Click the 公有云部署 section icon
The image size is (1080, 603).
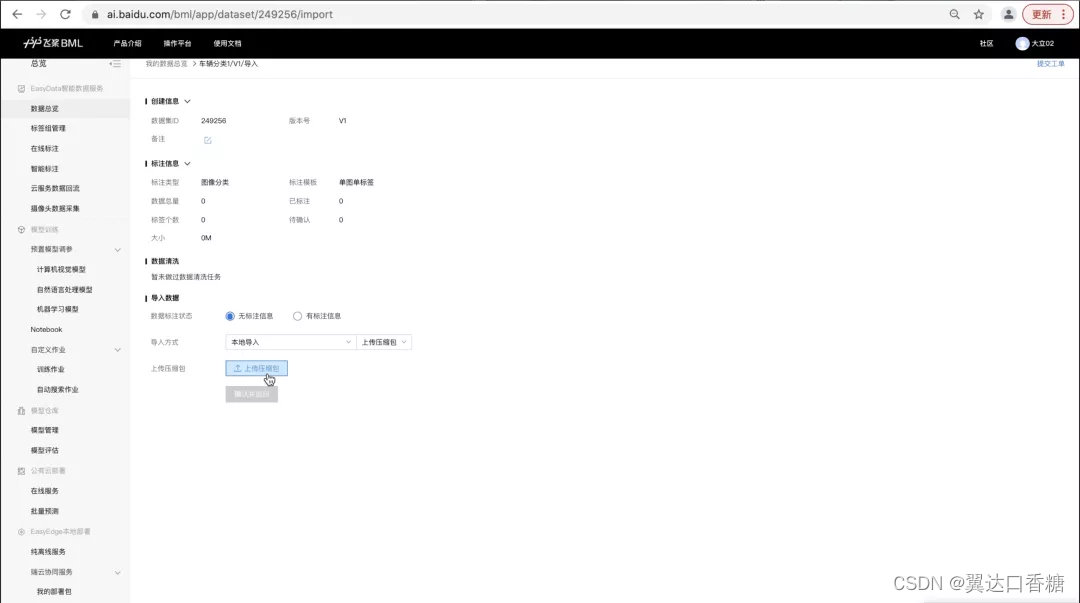(21, 471)
